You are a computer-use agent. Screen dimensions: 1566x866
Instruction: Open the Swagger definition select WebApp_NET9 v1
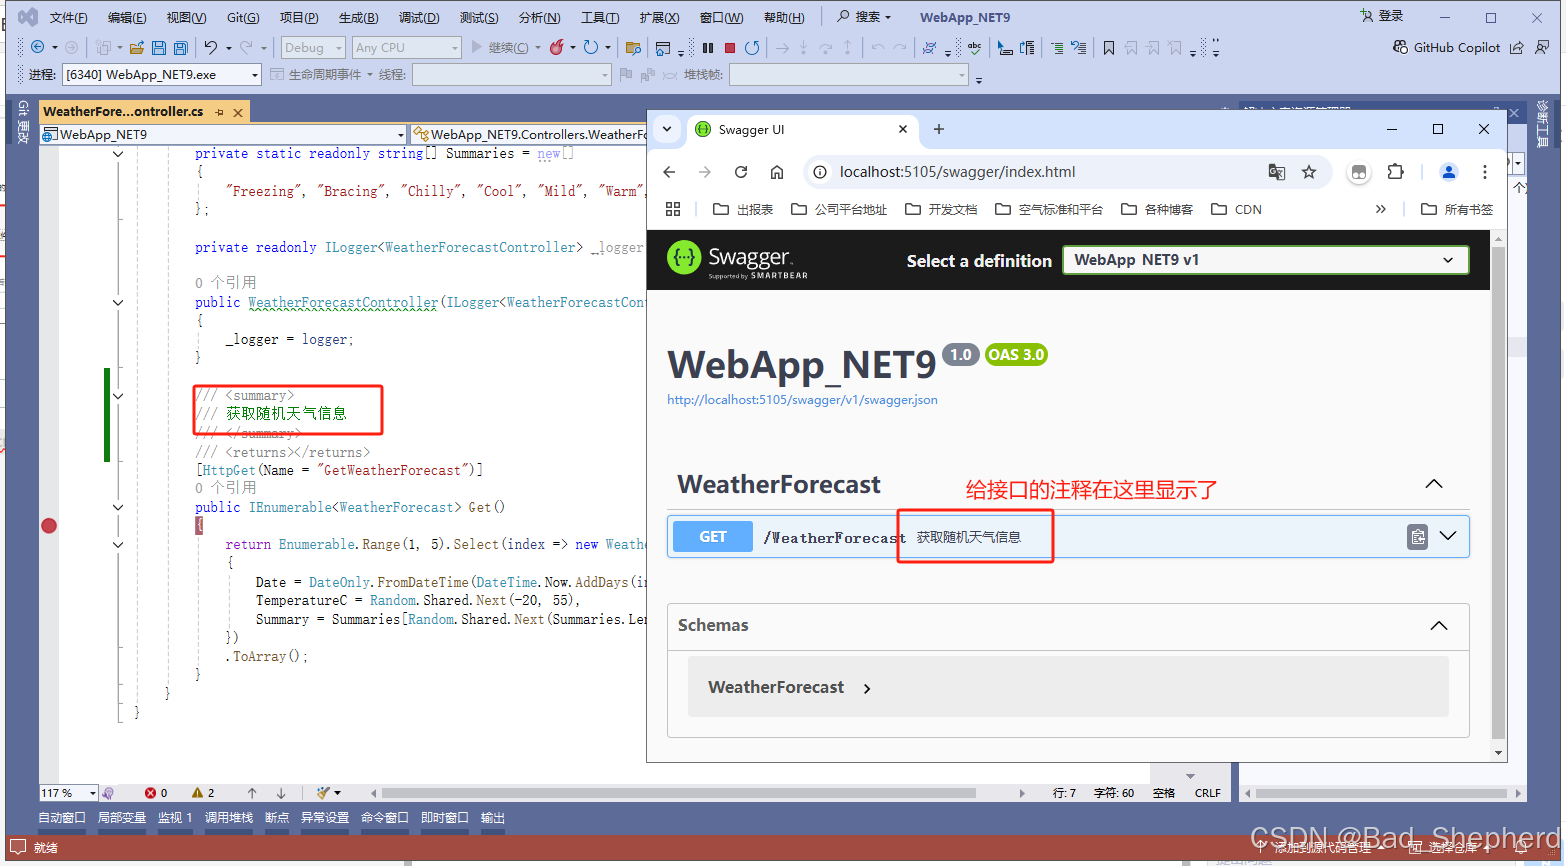tap(1265, 260)
